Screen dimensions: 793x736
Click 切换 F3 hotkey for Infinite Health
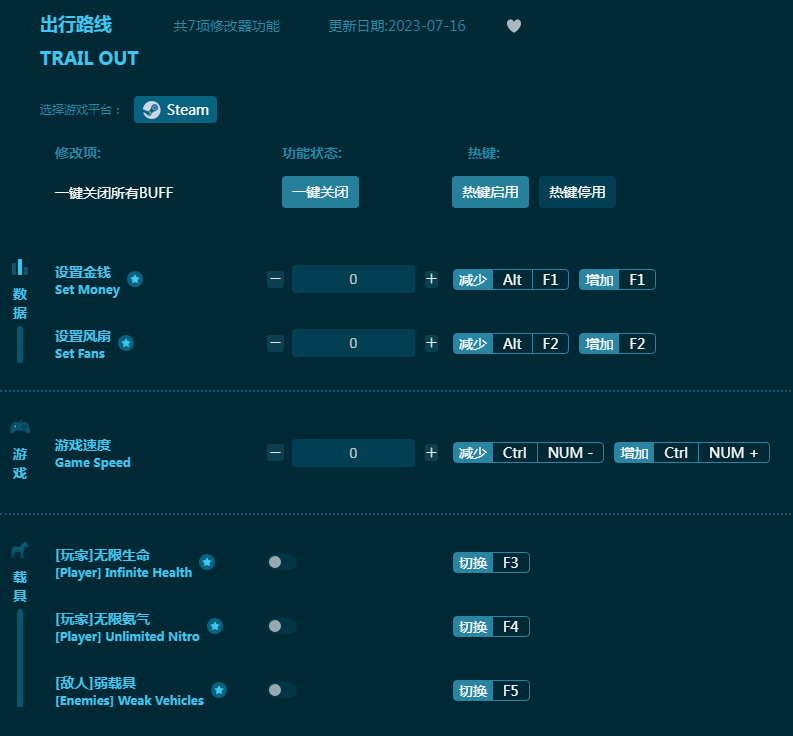pos(491,562)
